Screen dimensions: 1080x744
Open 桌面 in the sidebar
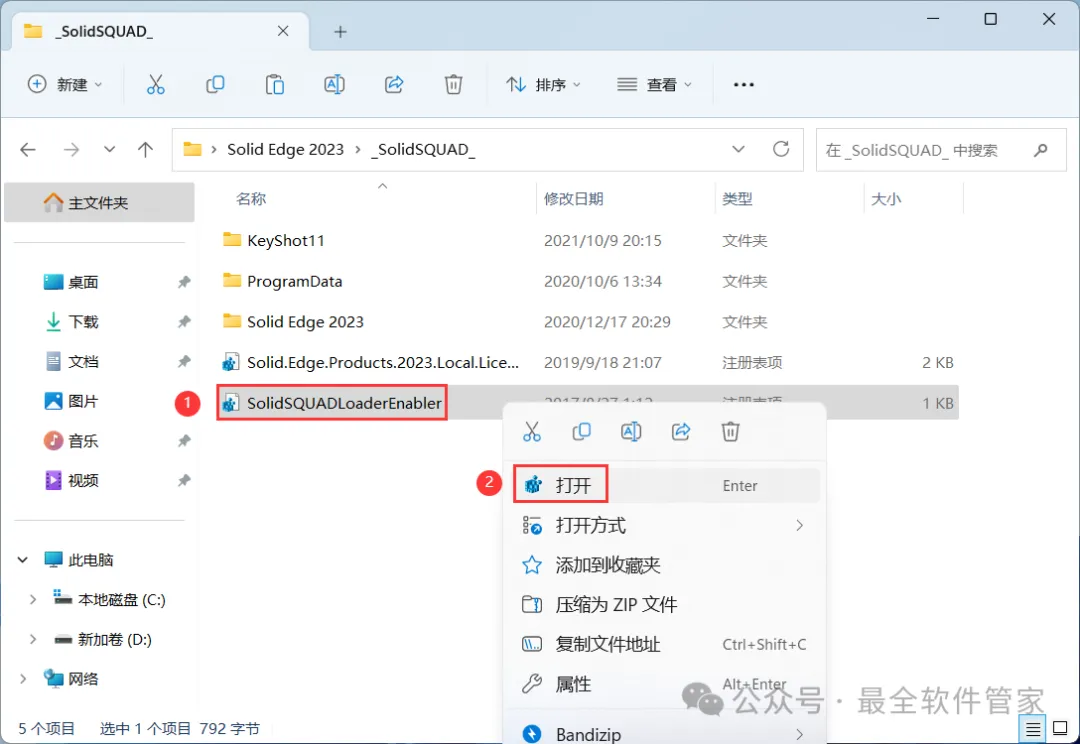[x=83, y=282]
